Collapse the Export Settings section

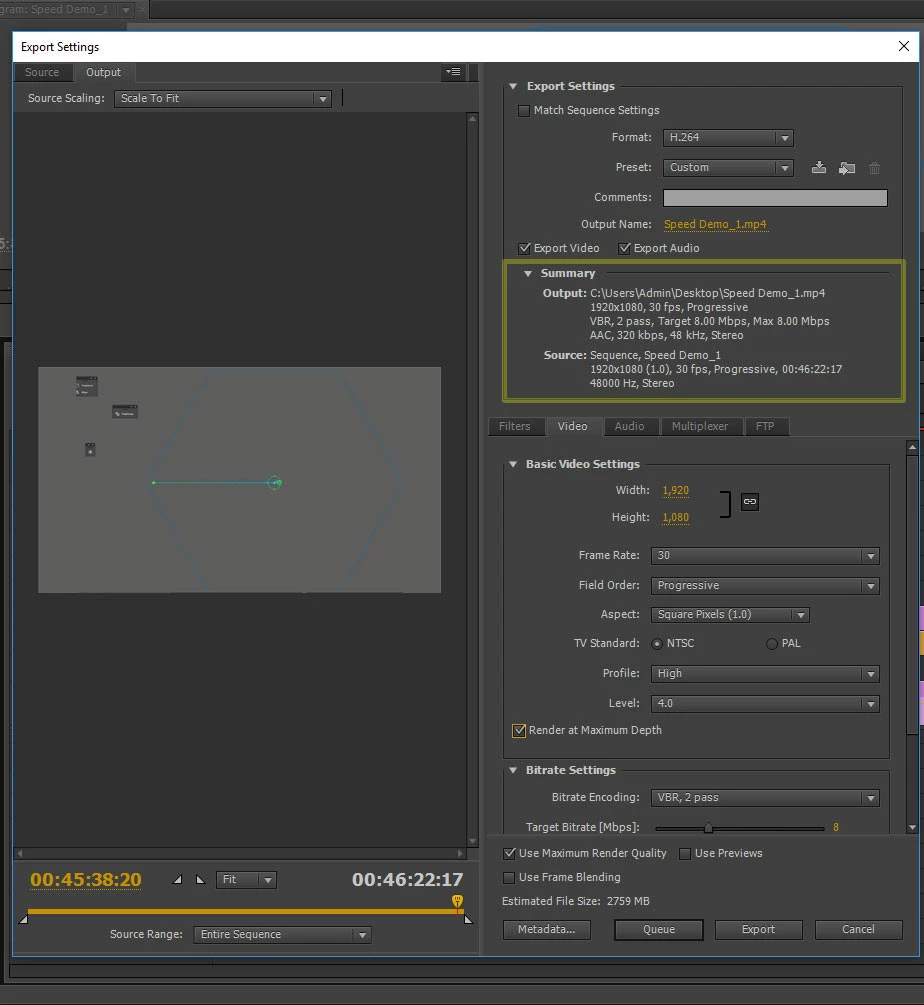(x=513, y=86)
